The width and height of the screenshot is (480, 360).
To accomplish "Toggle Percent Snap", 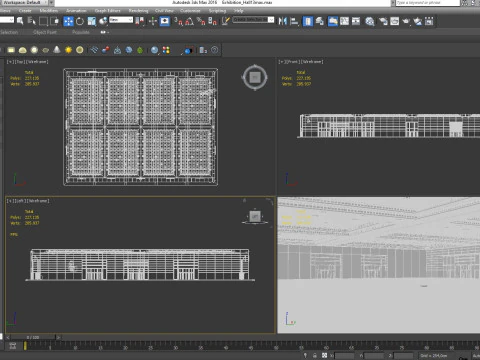I will point(201,21).
